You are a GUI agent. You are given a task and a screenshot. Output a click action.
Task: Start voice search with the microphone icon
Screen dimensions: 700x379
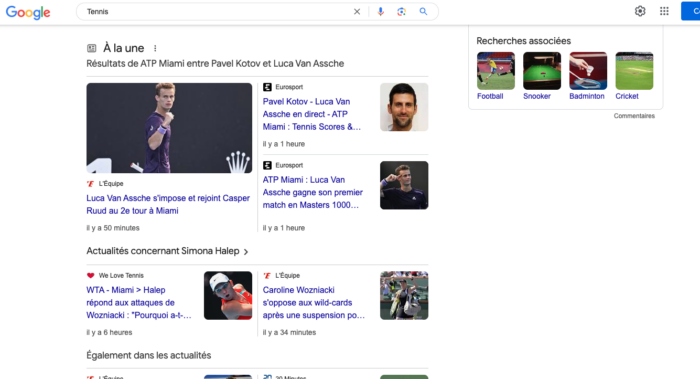point(380,12)
